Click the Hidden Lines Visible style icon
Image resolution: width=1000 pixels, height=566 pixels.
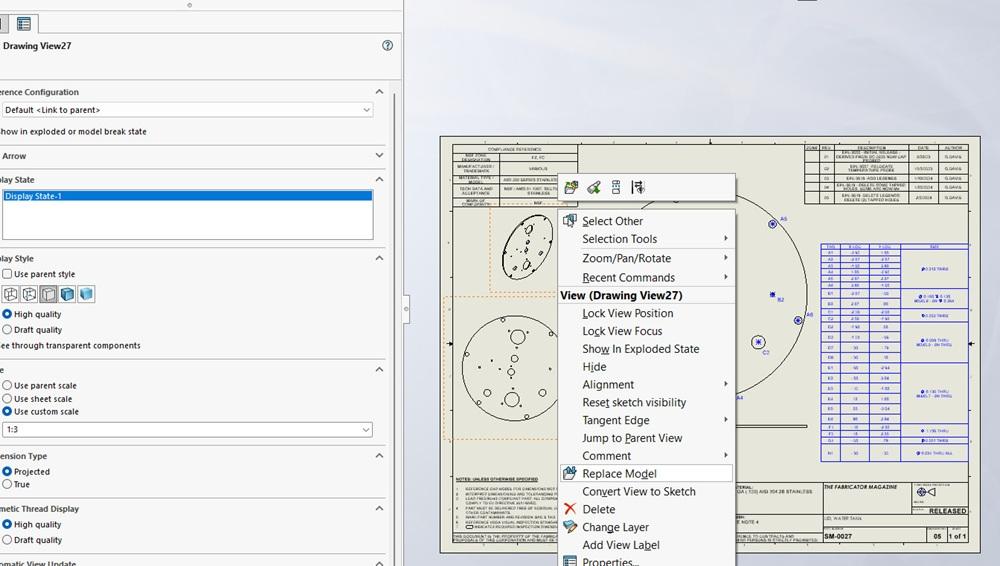(29, 294)
